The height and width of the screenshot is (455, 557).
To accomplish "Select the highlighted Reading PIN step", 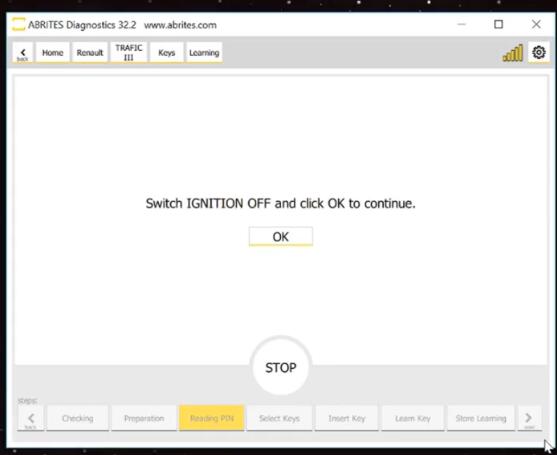I will point(212,418).
